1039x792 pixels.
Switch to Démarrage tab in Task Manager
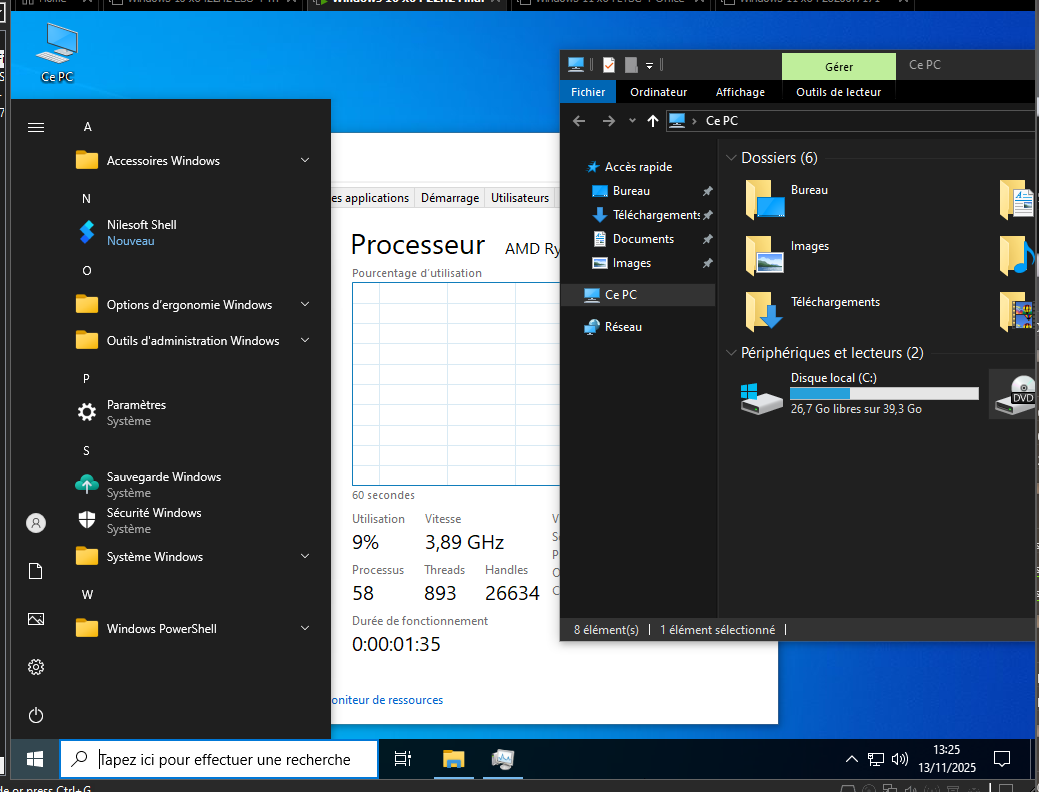tap(450, 198)
